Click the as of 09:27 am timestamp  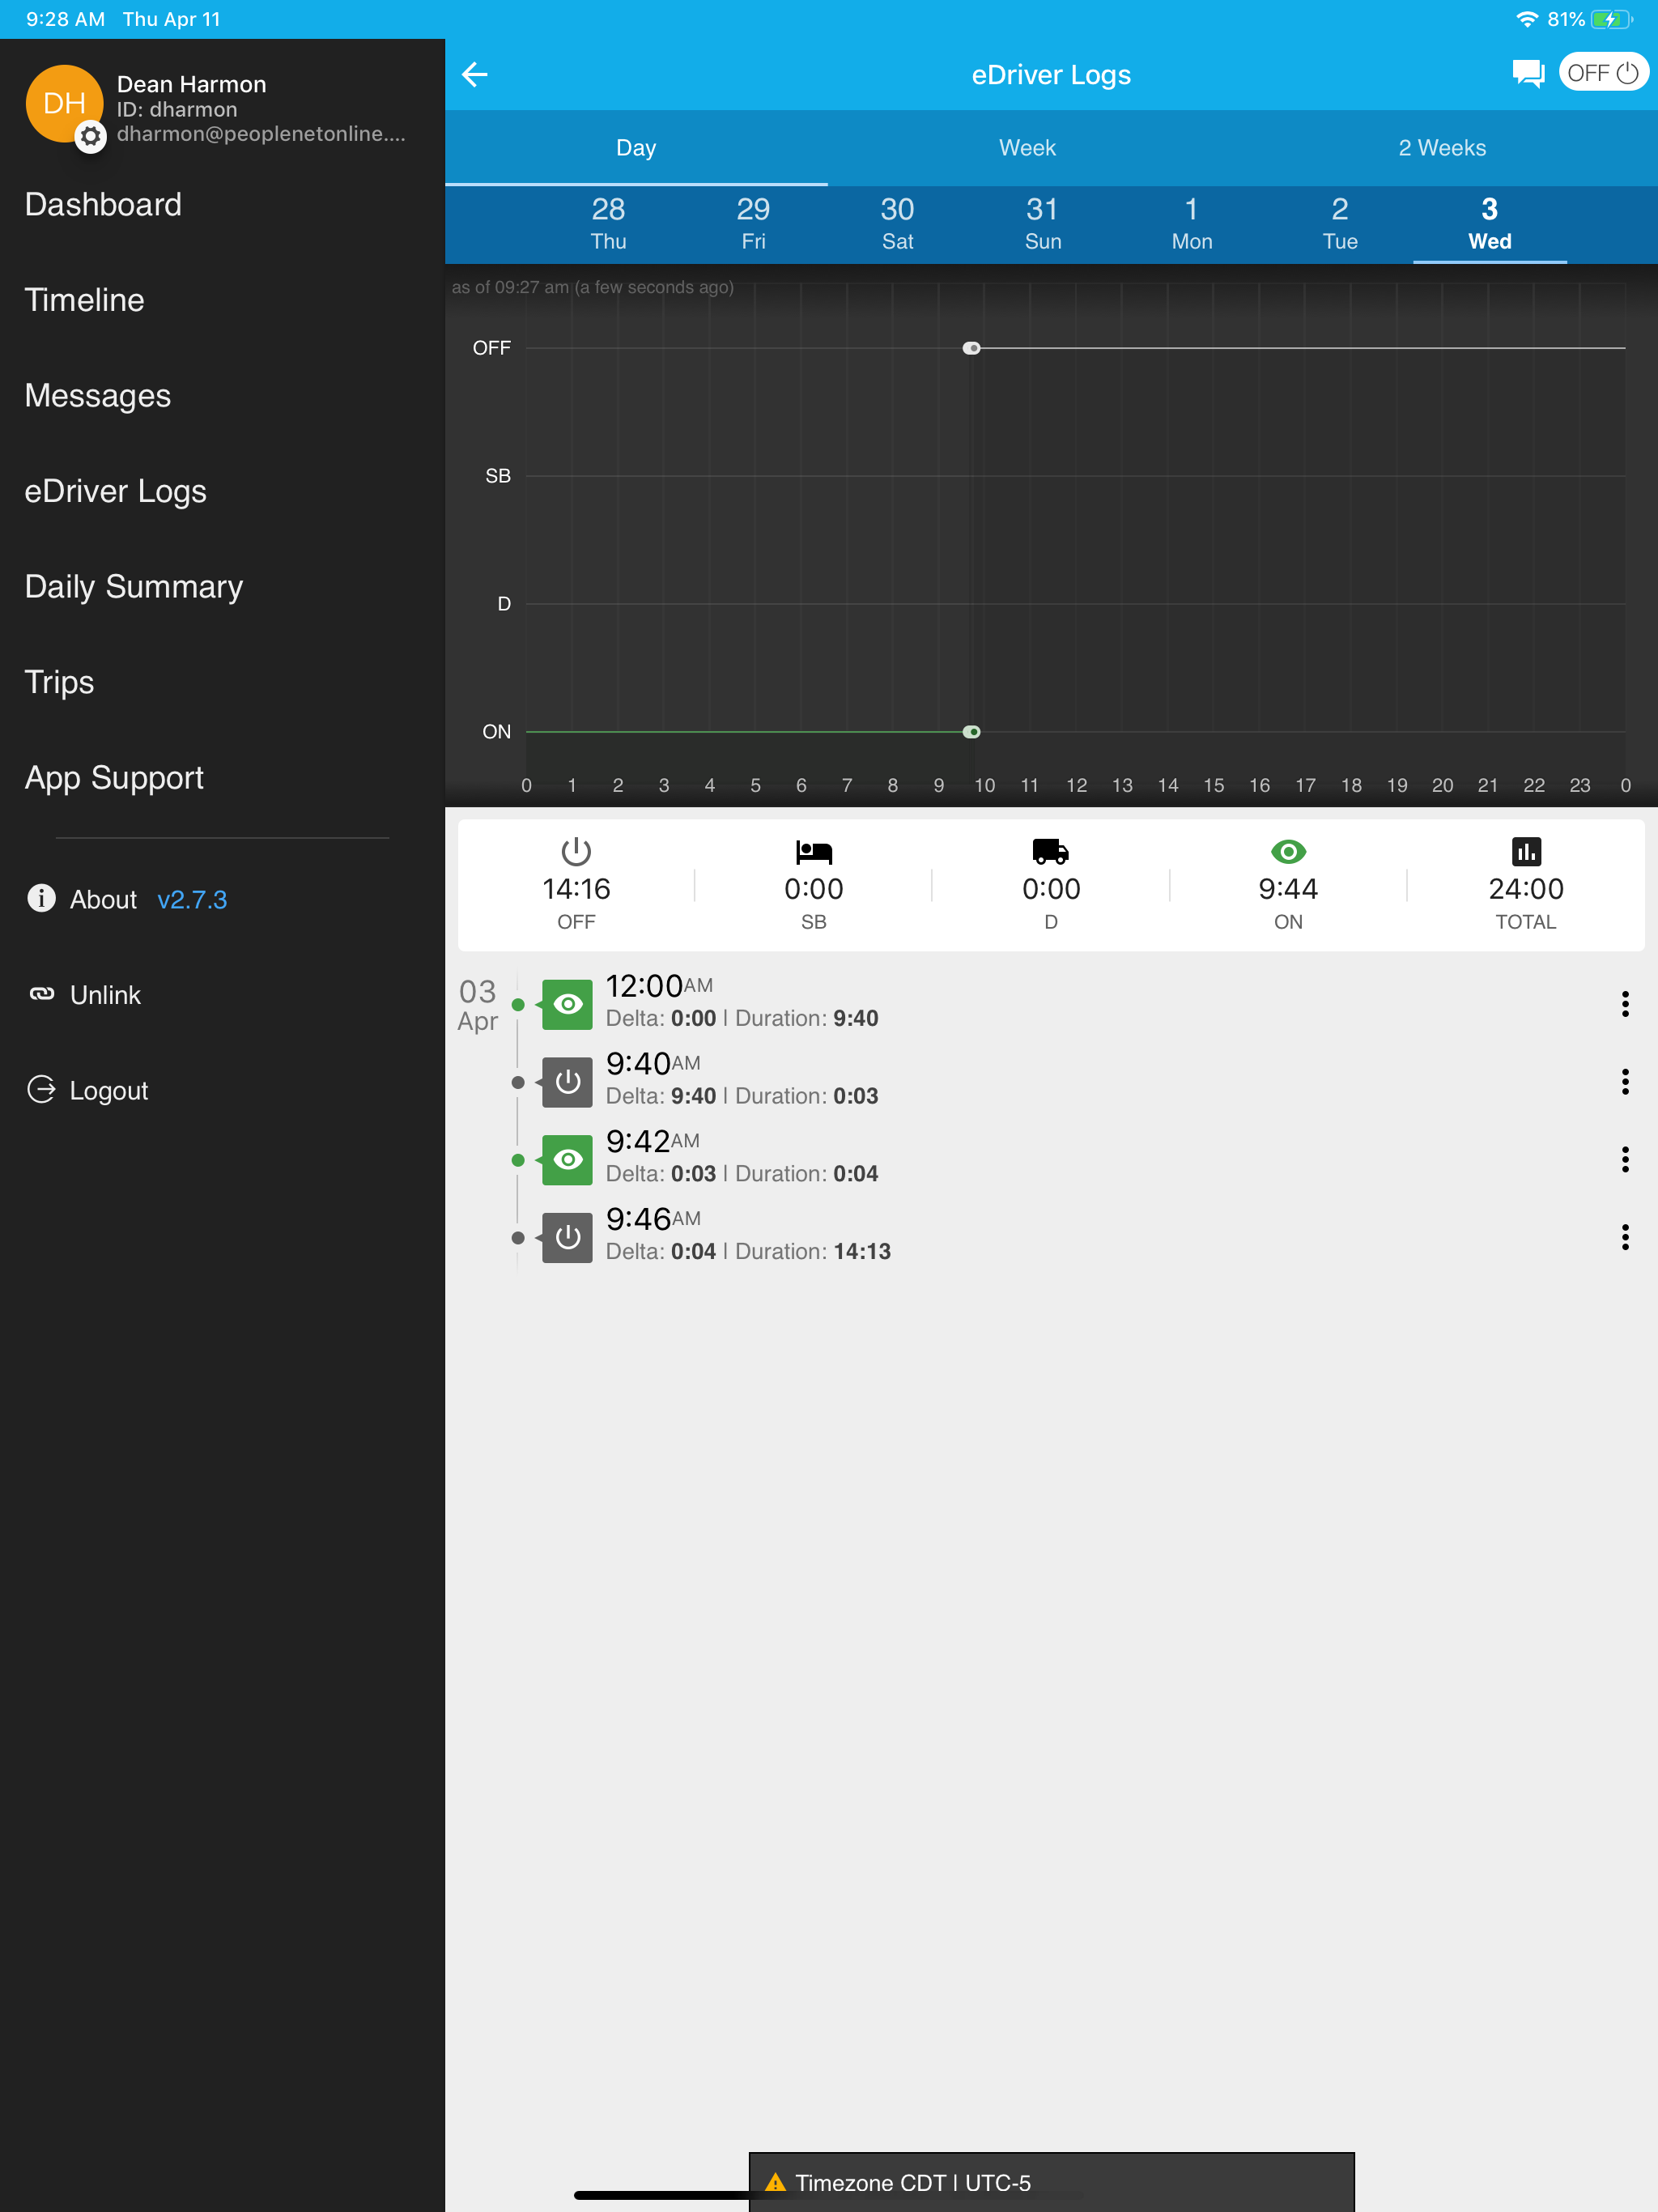pos(592,288)
